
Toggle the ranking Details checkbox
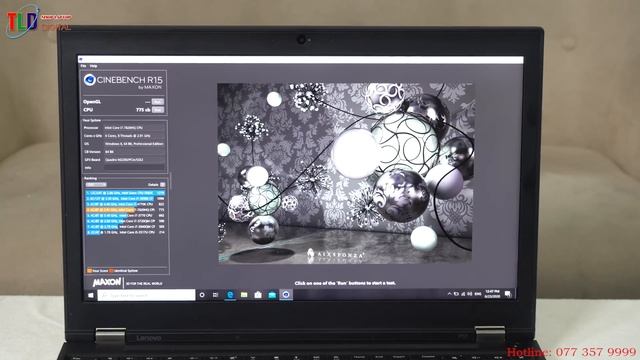pos(162,184)
